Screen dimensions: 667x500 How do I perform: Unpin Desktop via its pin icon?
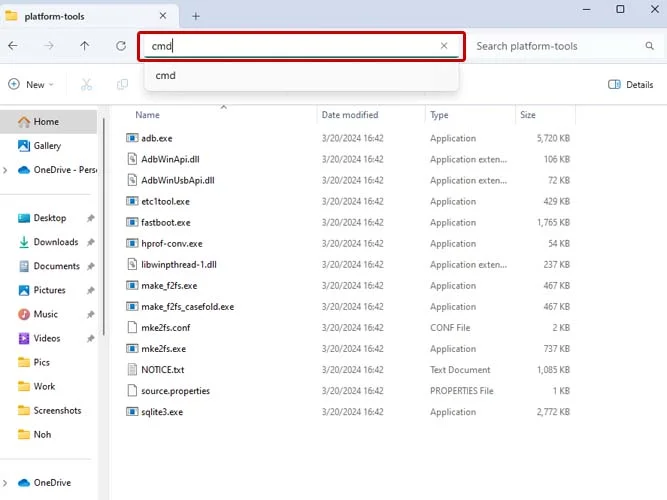click(90, 218)
